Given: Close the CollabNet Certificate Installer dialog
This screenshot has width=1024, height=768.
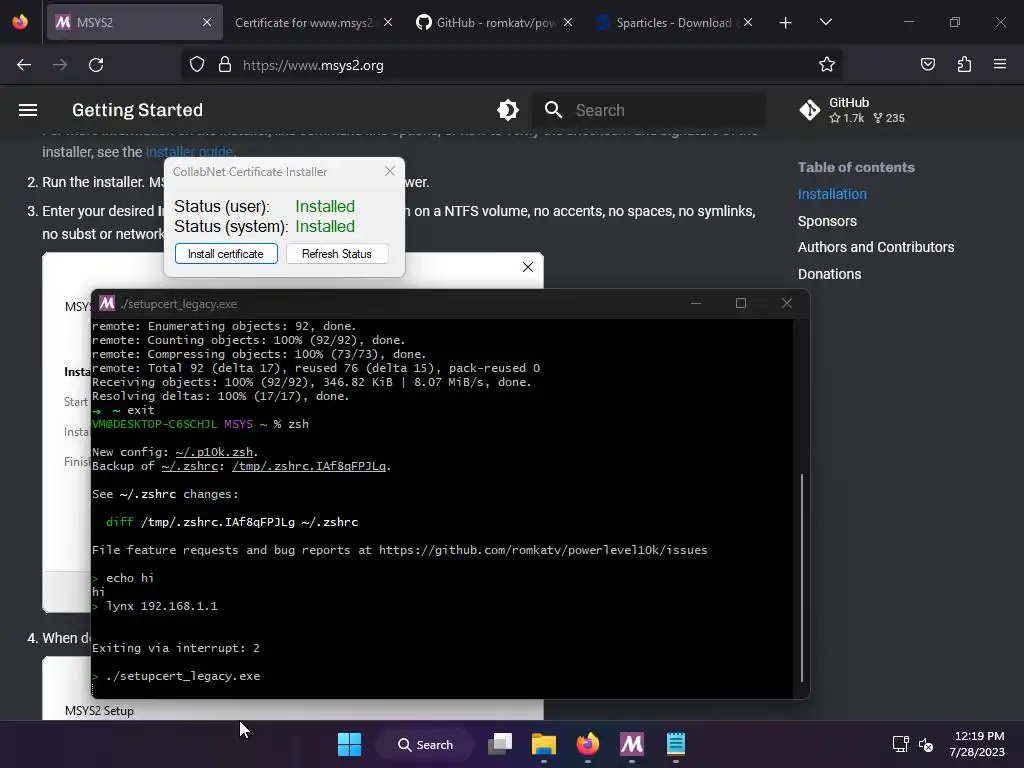Looking at the screenshot, I should pyautogui.click(x=390, y=171).
